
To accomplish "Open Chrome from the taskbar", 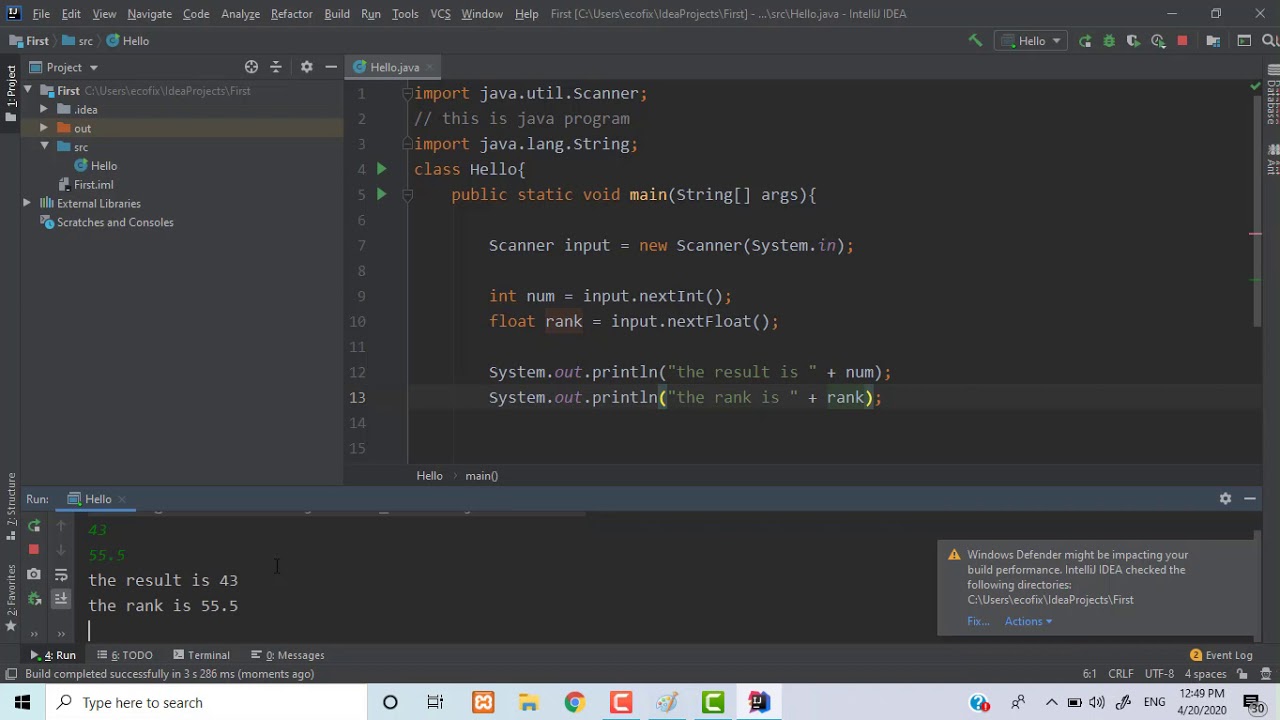I will click(574, 702).
